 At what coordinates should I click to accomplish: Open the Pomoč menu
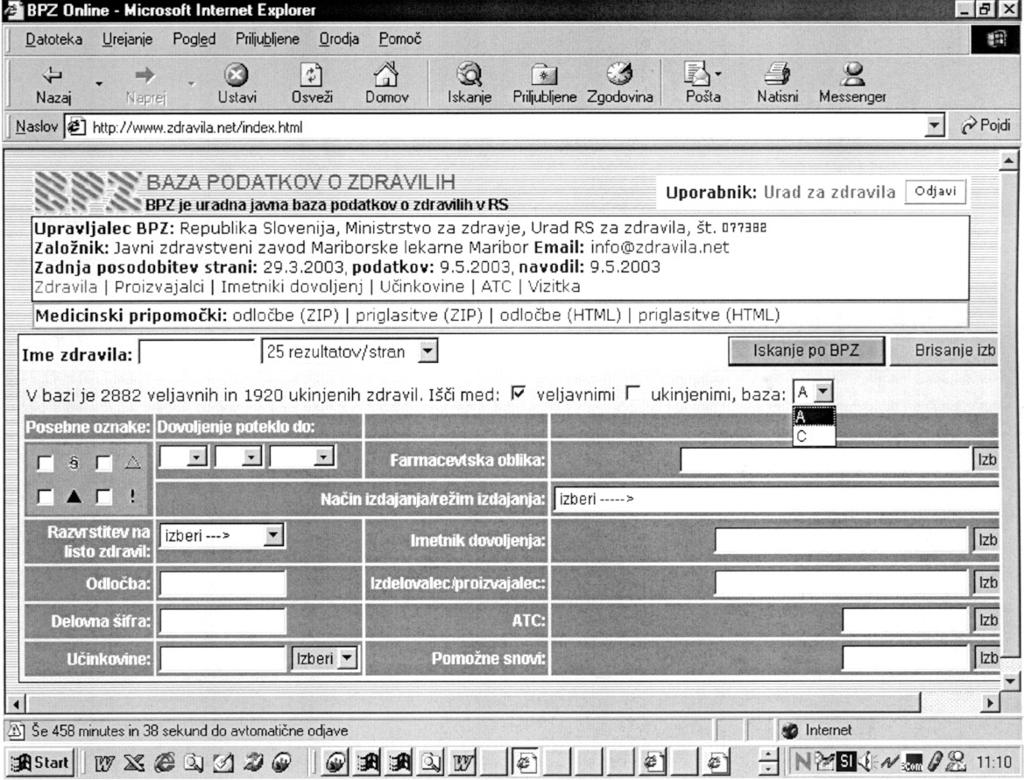pos(400,39)
